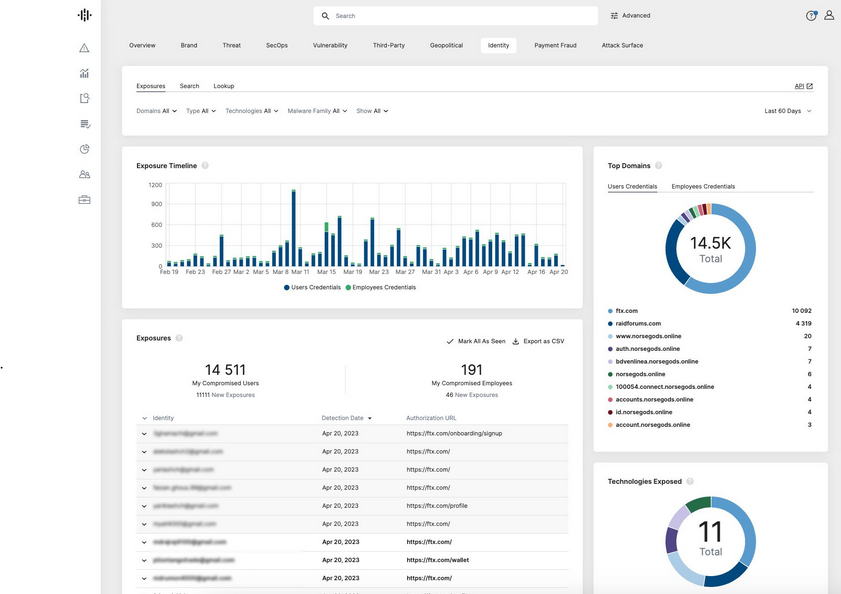Switch to the Threat tab
The image size is (841, 594).
[232, 46]
